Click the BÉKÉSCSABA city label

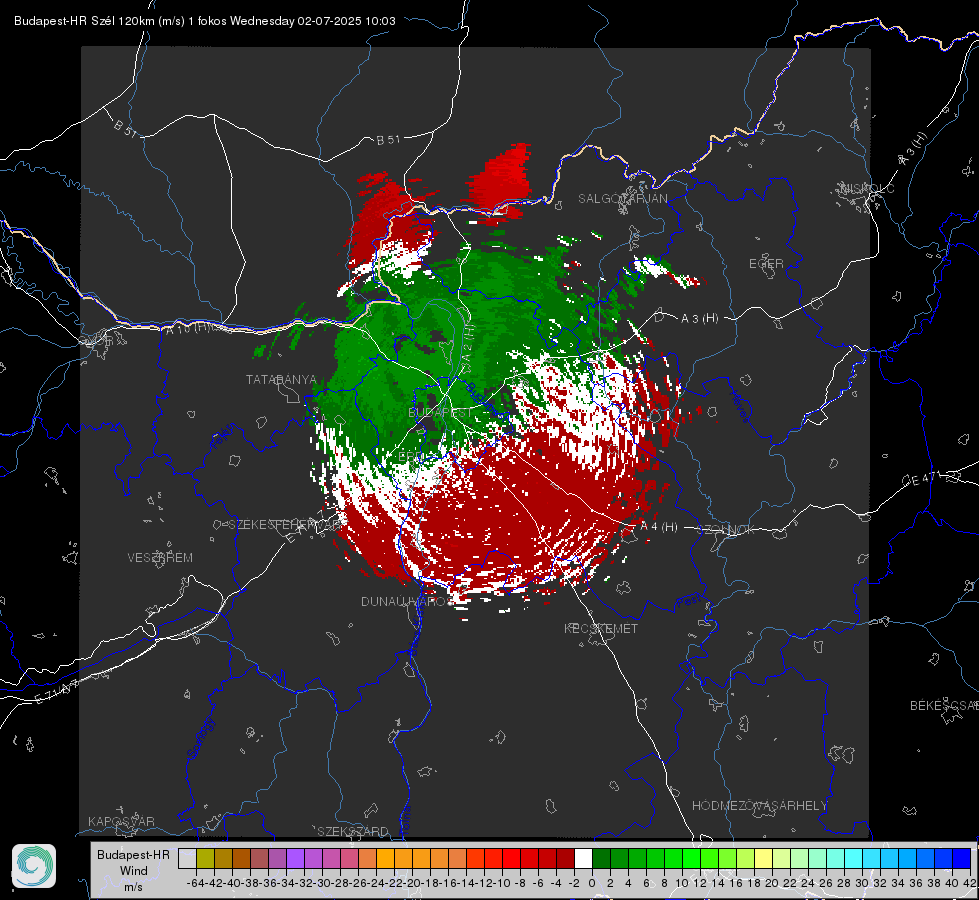click(x=944, y=706)
